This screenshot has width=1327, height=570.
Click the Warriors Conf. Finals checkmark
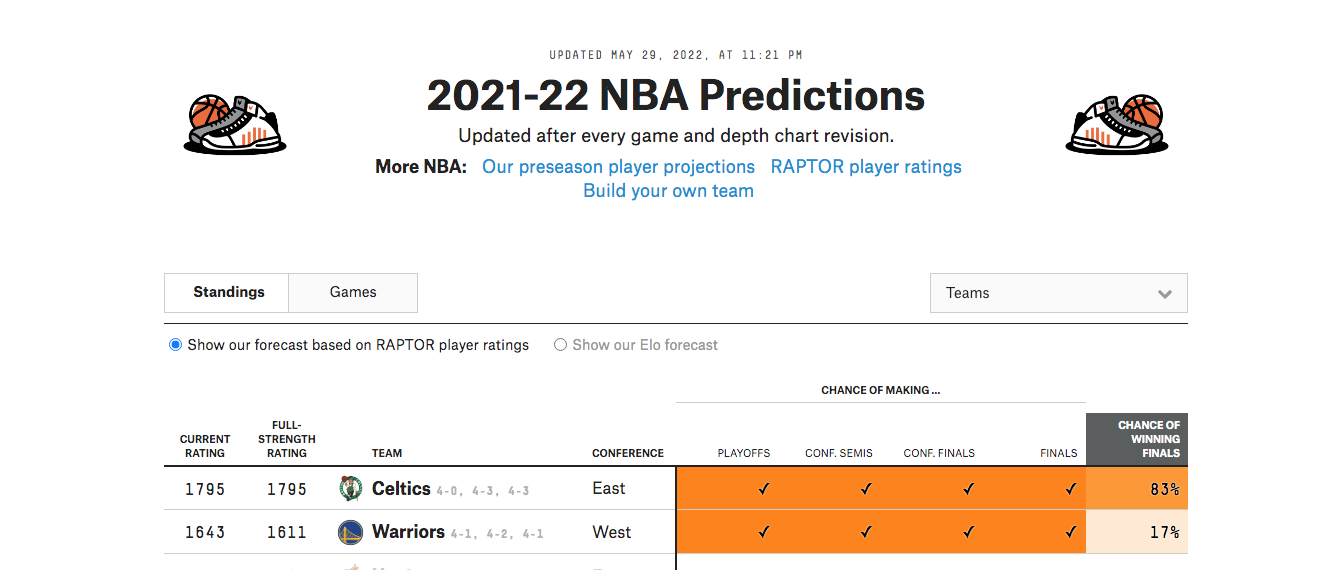pos(968,532)
